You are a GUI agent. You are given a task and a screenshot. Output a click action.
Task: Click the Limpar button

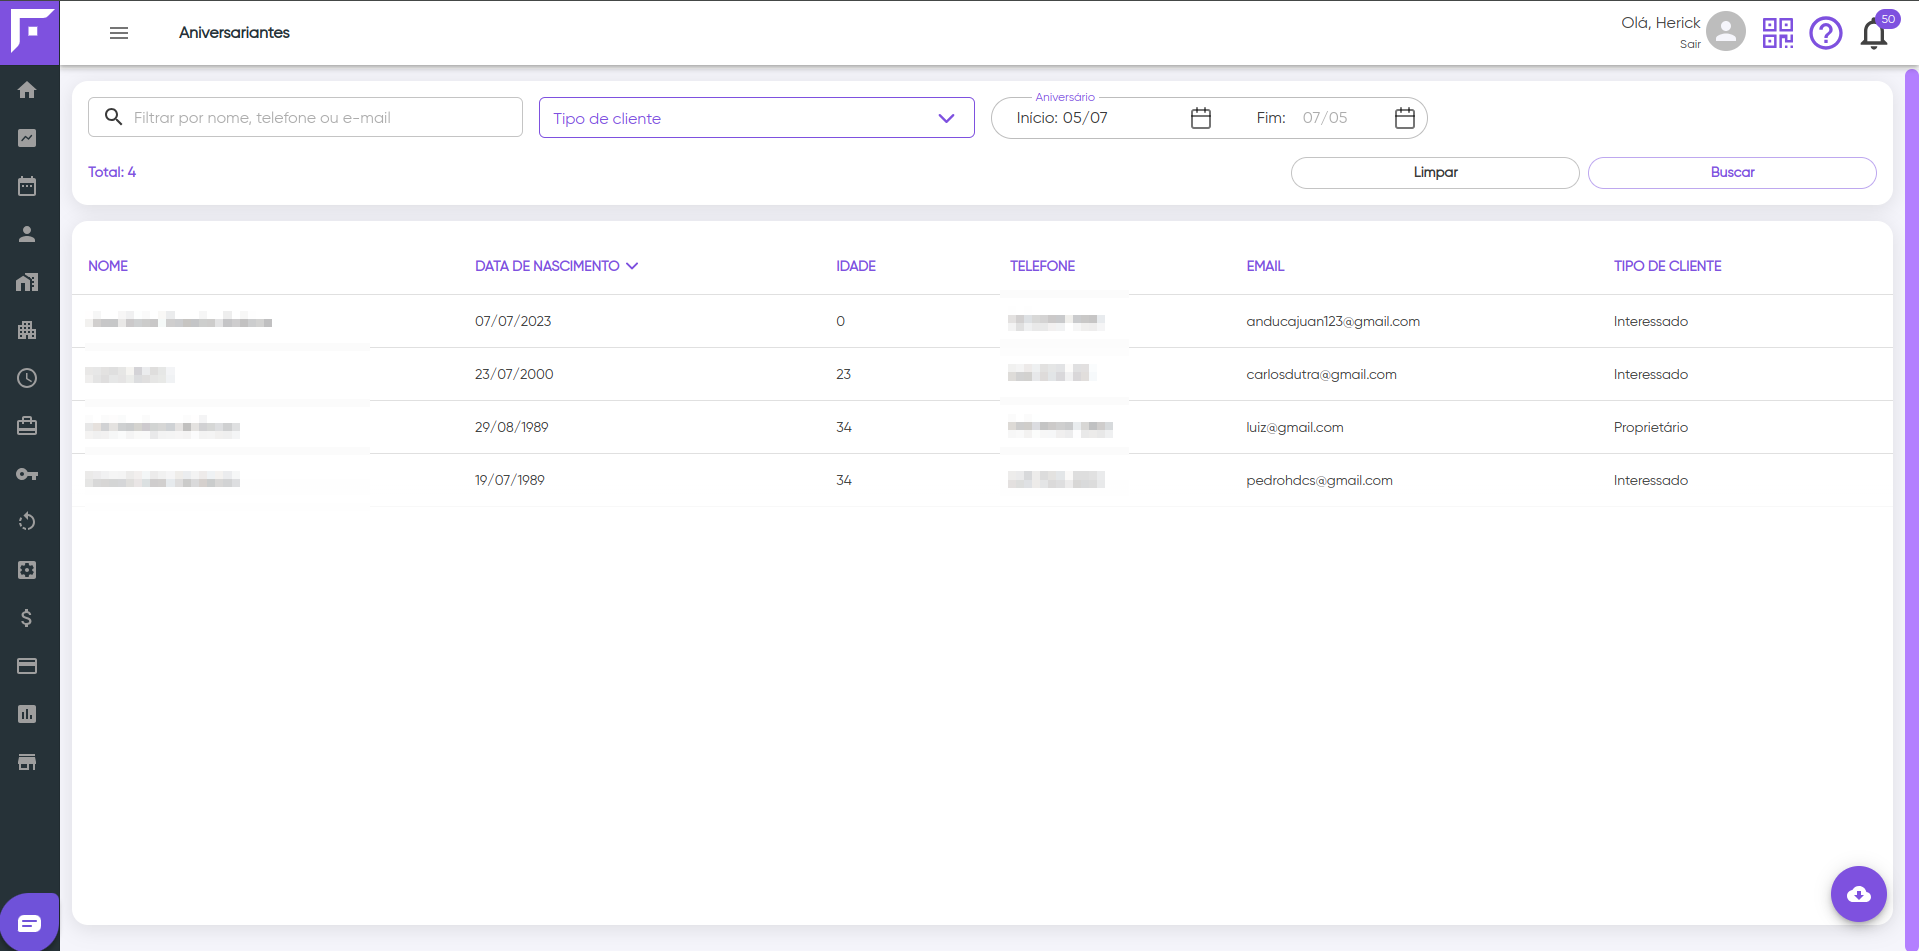[x=1435, y=172]
